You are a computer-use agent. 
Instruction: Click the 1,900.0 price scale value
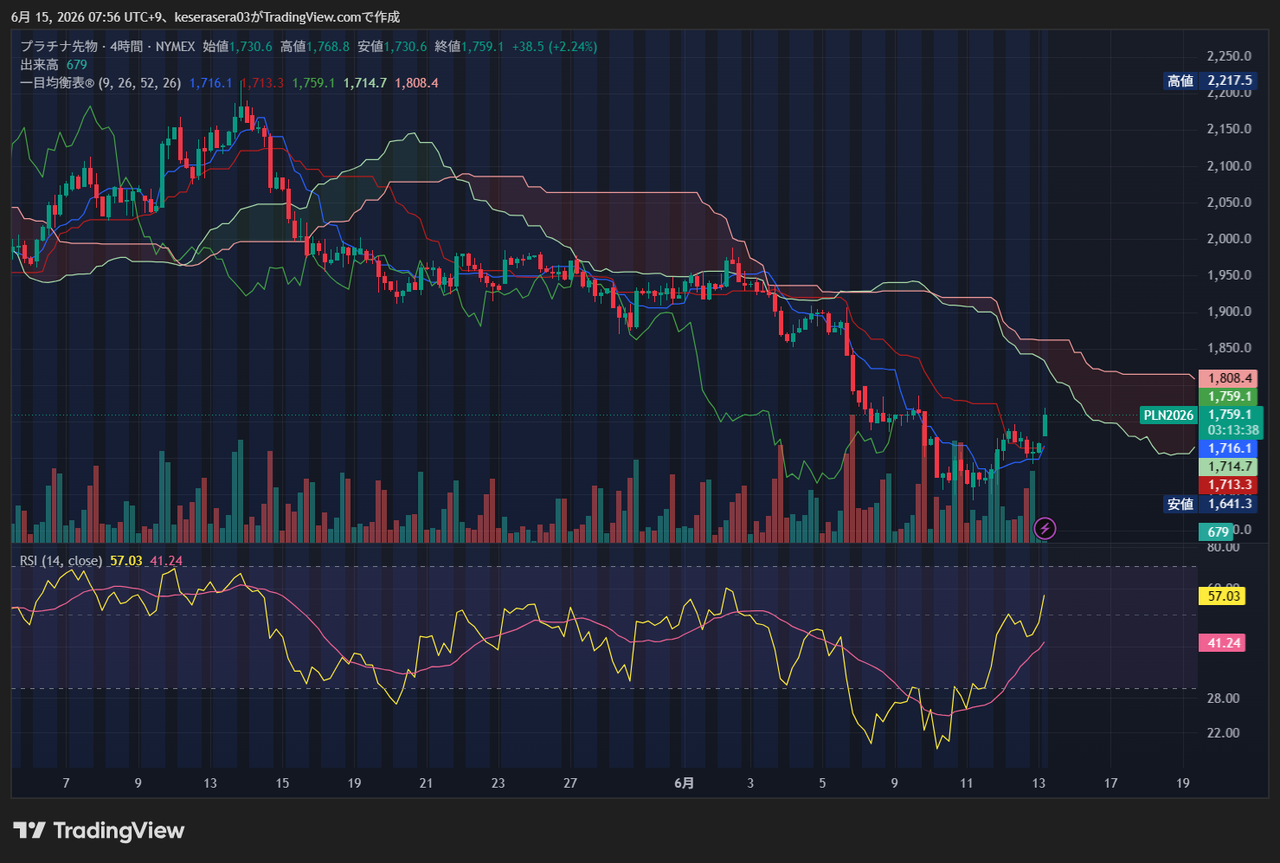[x=1230, y=312]
